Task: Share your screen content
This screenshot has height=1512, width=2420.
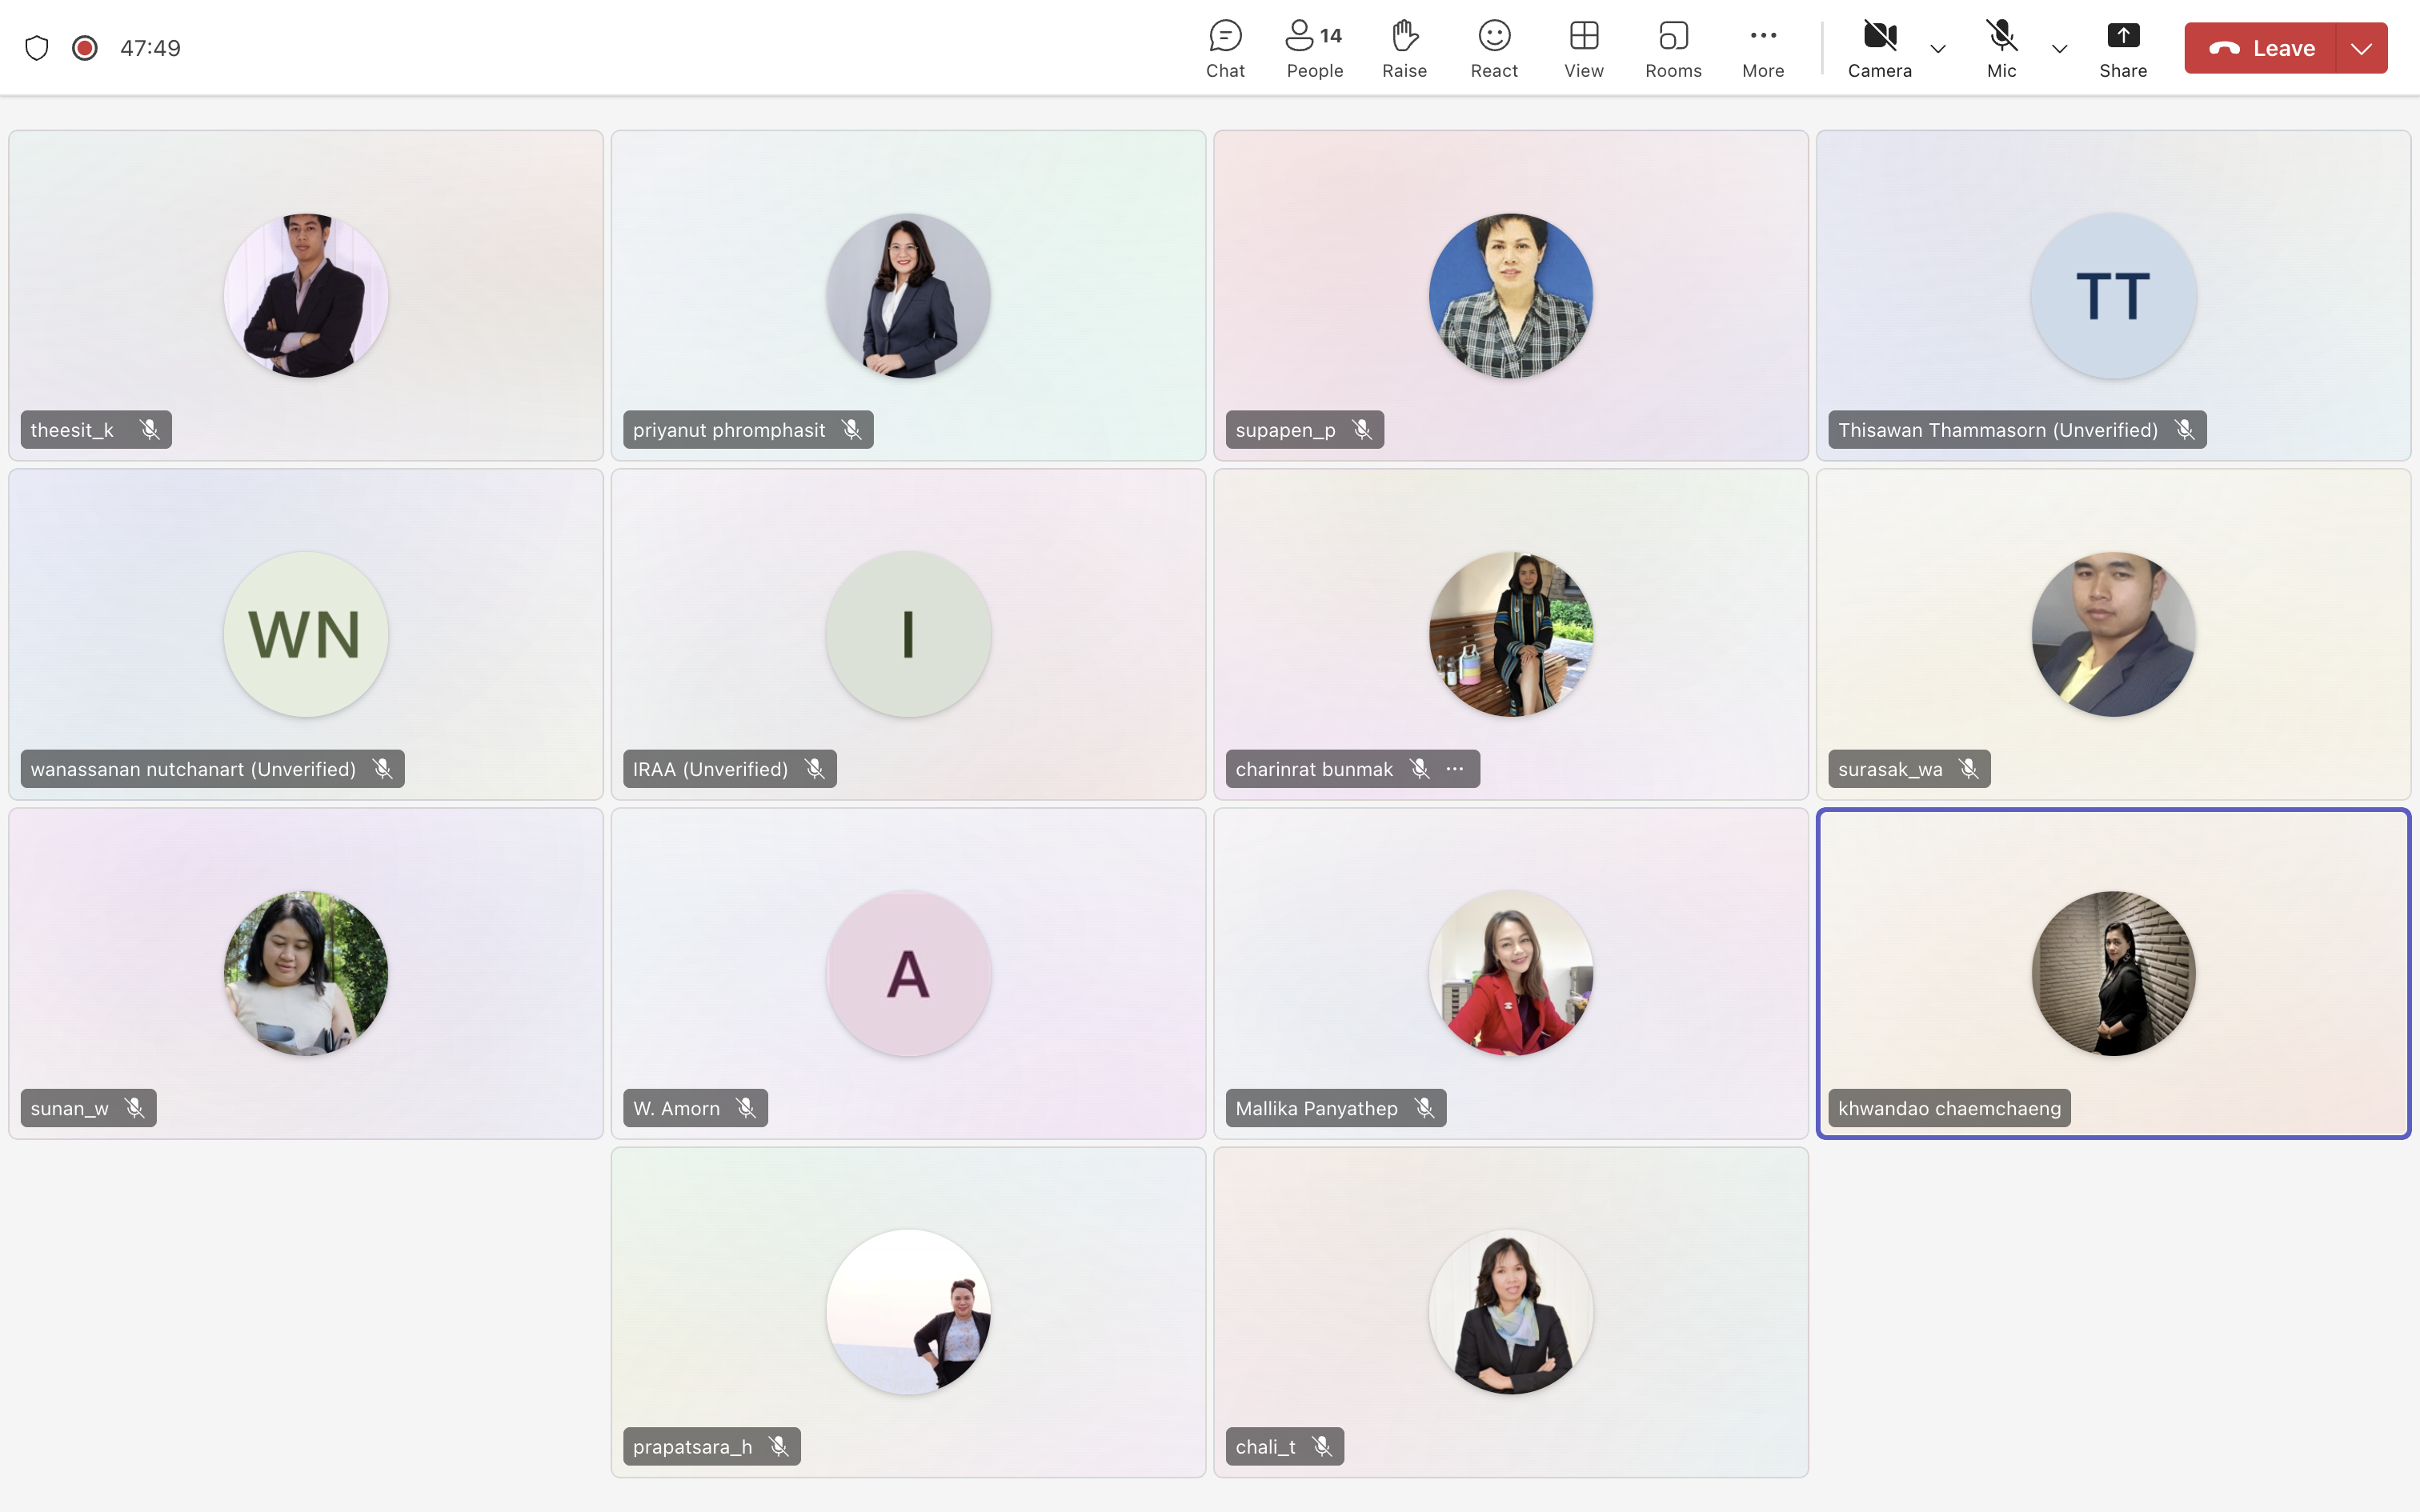Action: [2122, 48]
